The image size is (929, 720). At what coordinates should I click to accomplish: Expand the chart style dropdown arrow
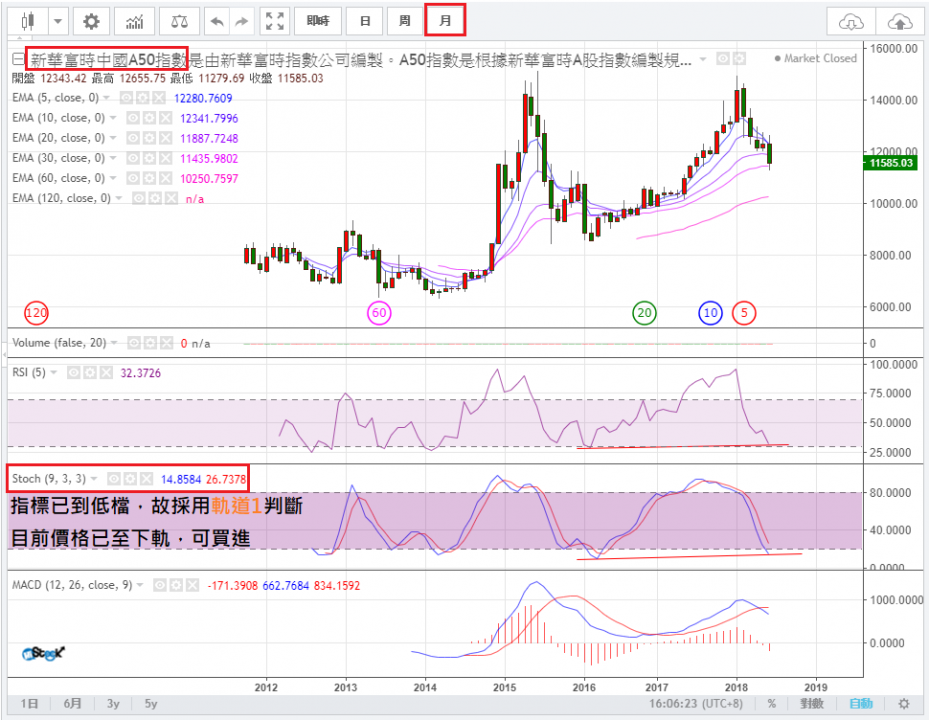click(59, 21)
